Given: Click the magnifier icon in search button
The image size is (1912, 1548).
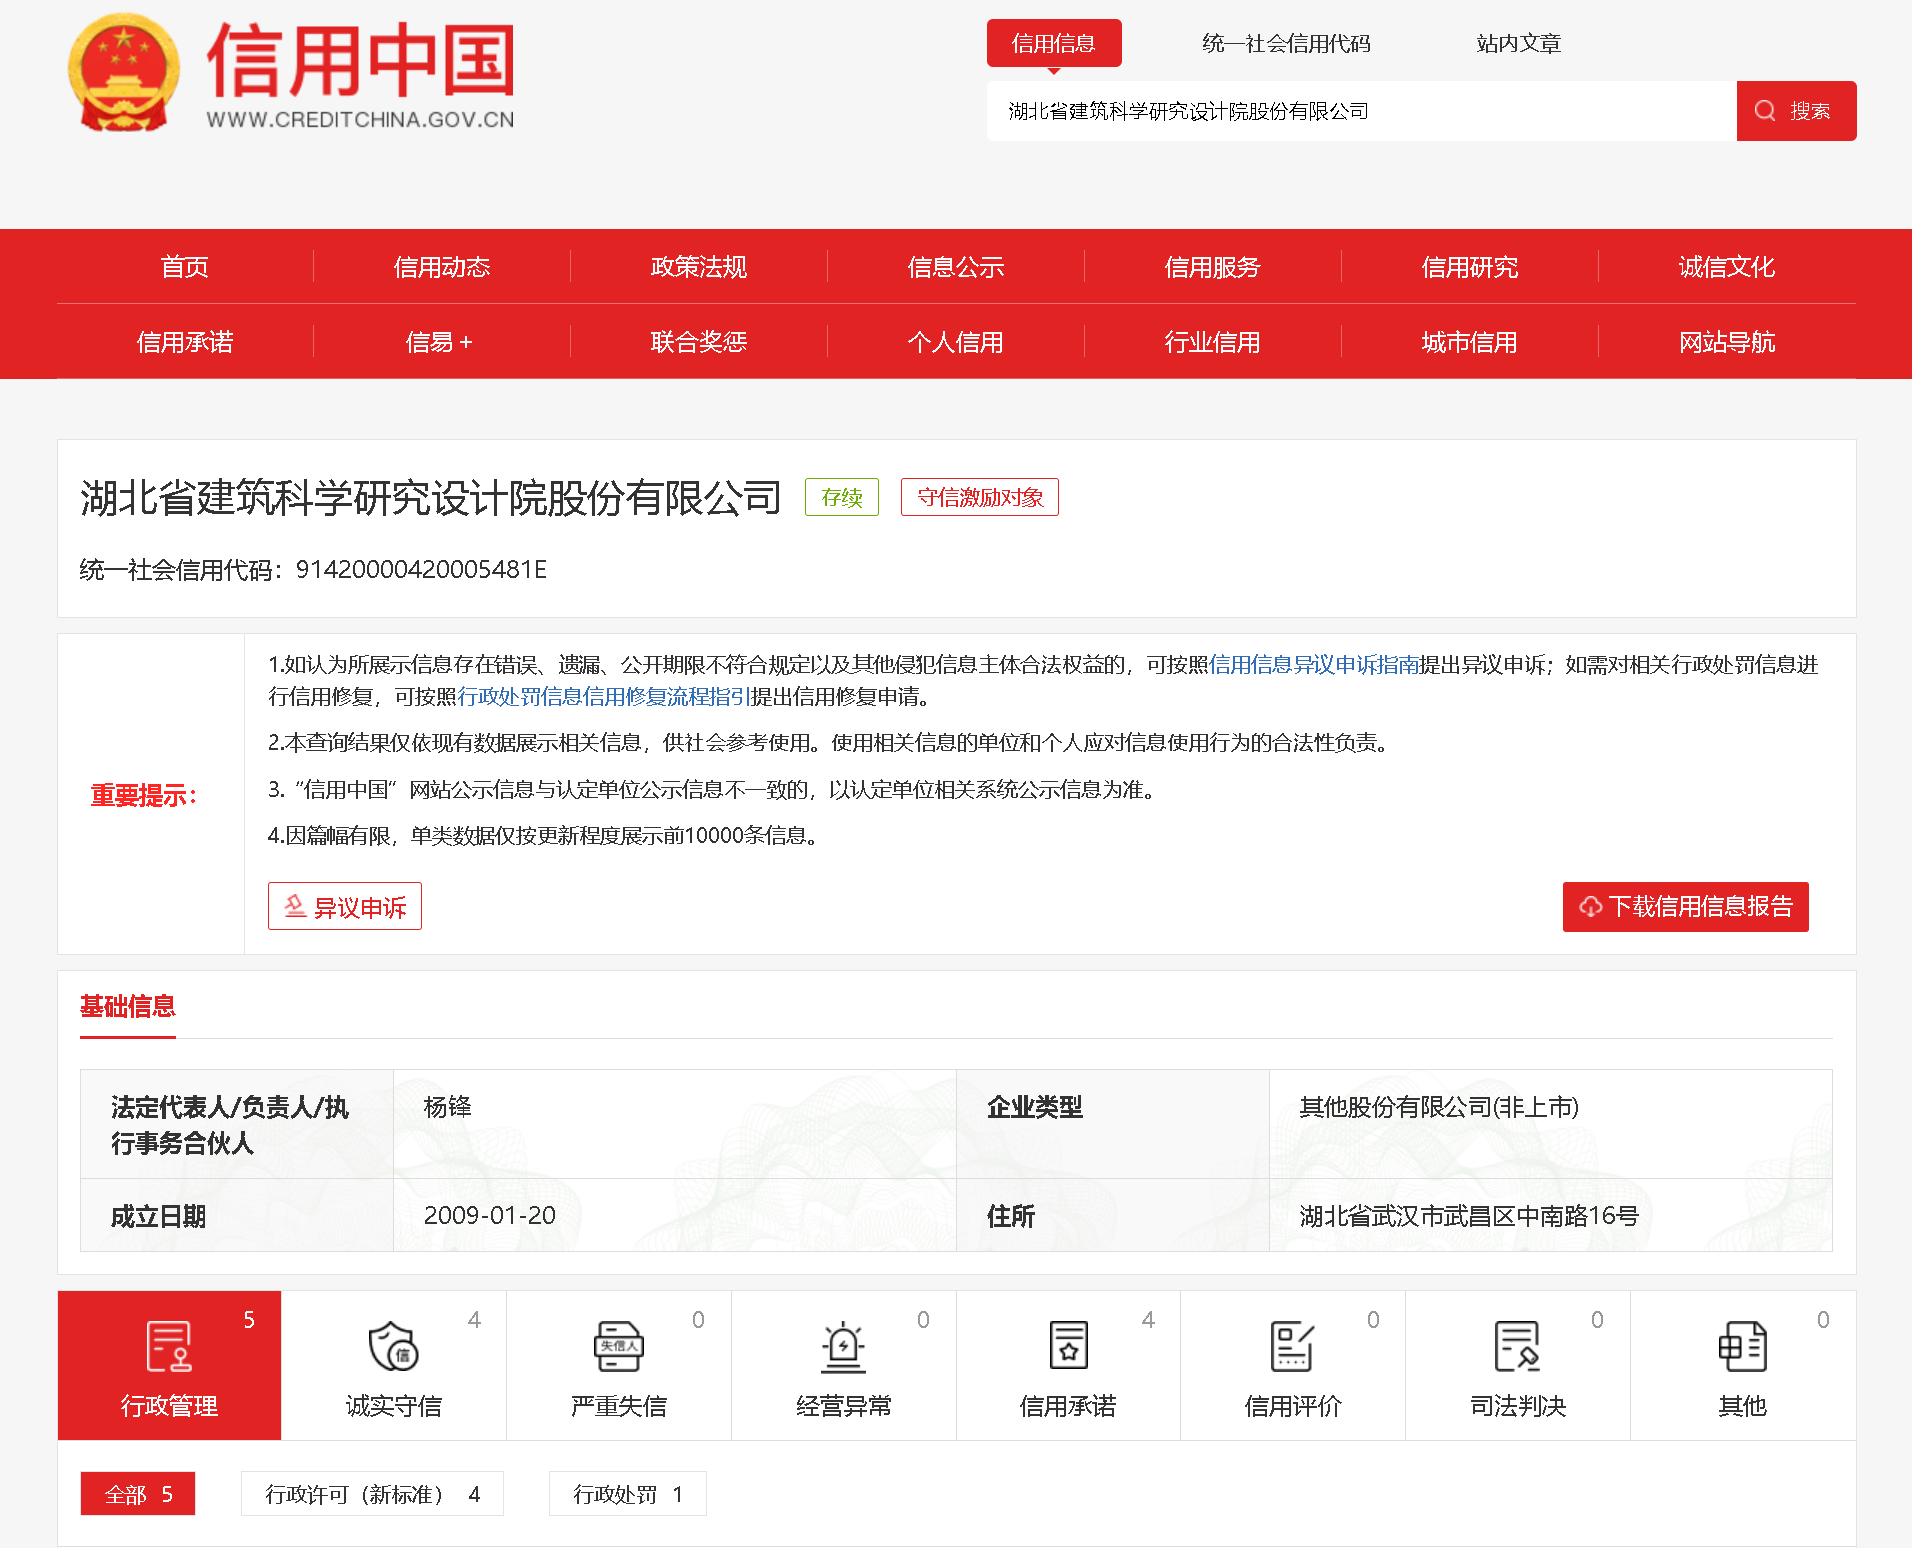Looking at the screenshot, I should [1765, 111].
